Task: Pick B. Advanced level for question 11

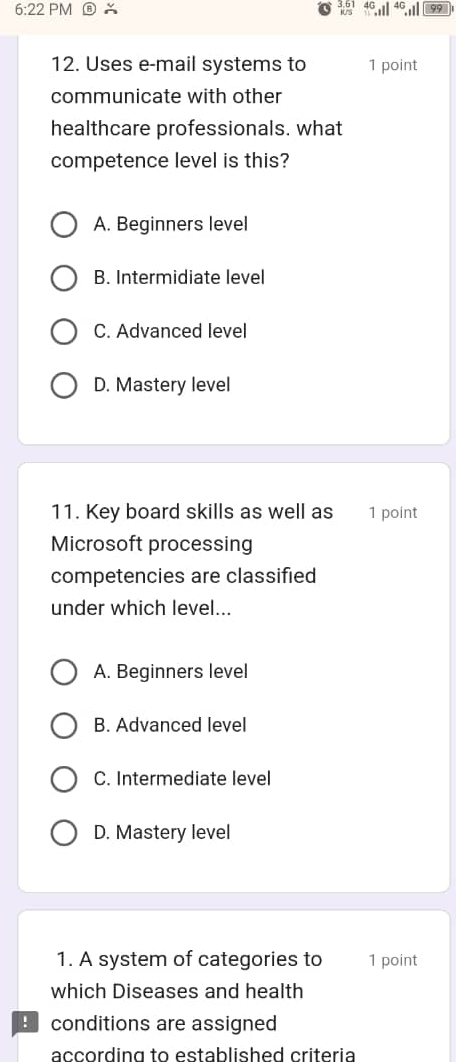Action: point(149,725)
